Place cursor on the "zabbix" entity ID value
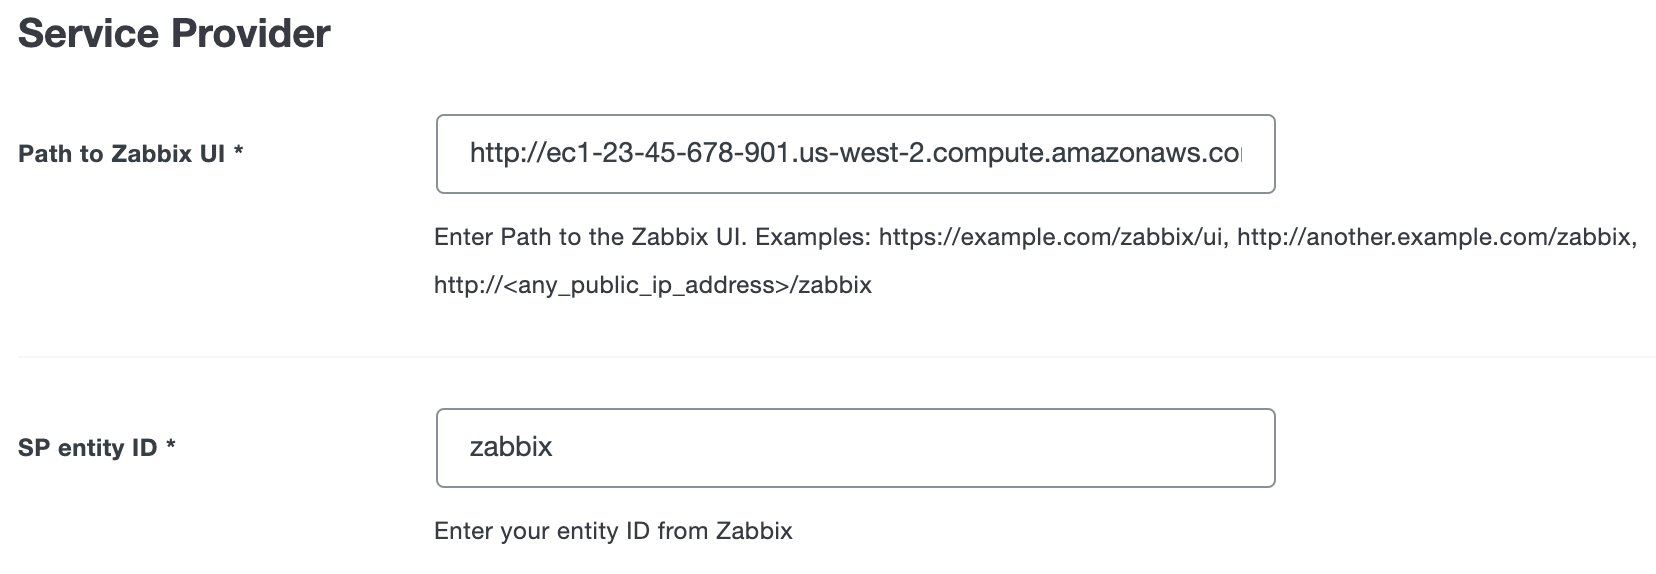This screenshot has width=1656, height=574. 511,447
